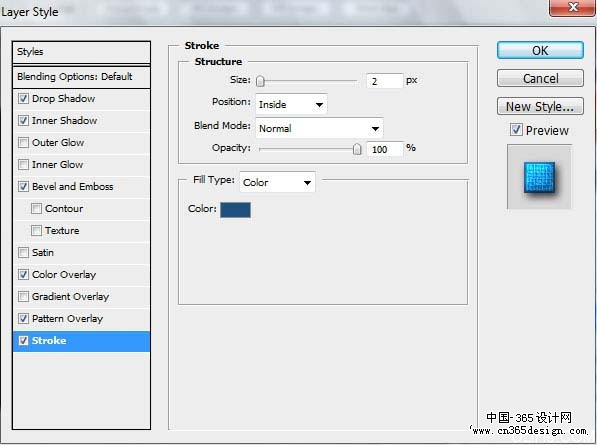
Task: Tick the Texture checkbox
Action: point(36,231)
